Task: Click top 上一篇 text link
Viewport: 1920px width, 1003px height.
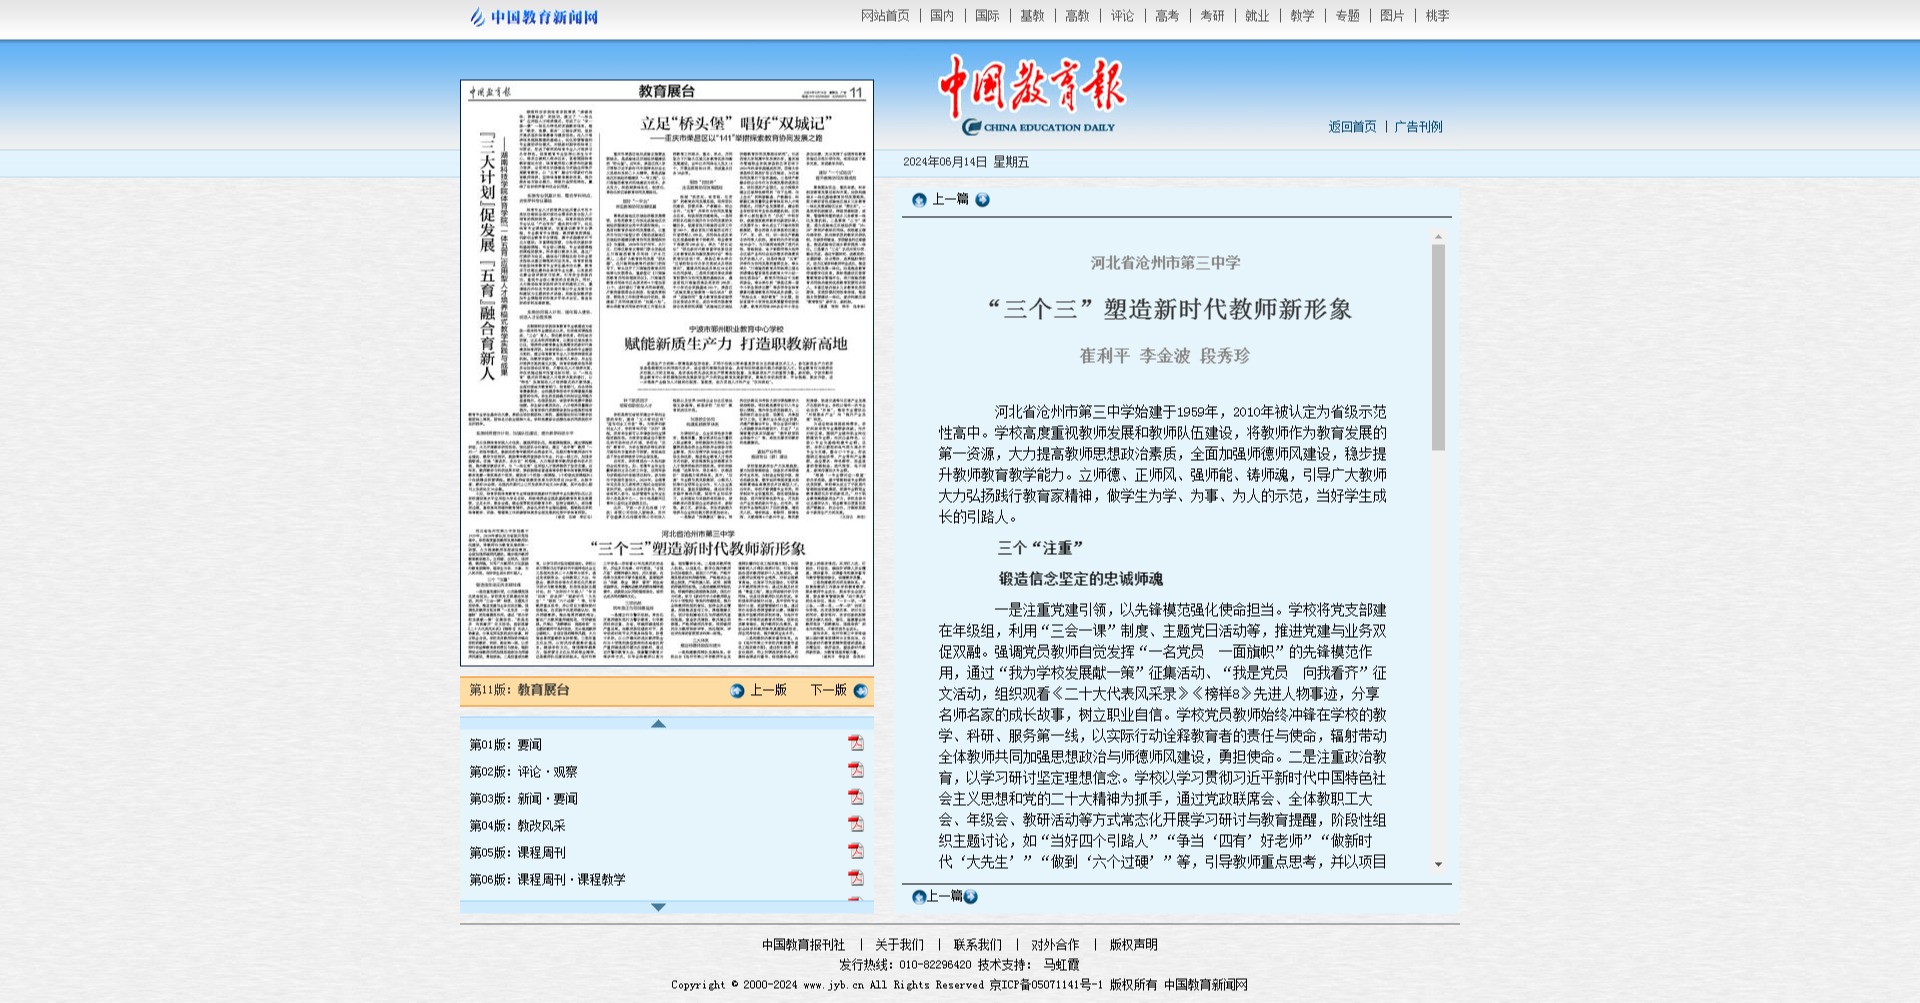Action: [x=950, y=199]
